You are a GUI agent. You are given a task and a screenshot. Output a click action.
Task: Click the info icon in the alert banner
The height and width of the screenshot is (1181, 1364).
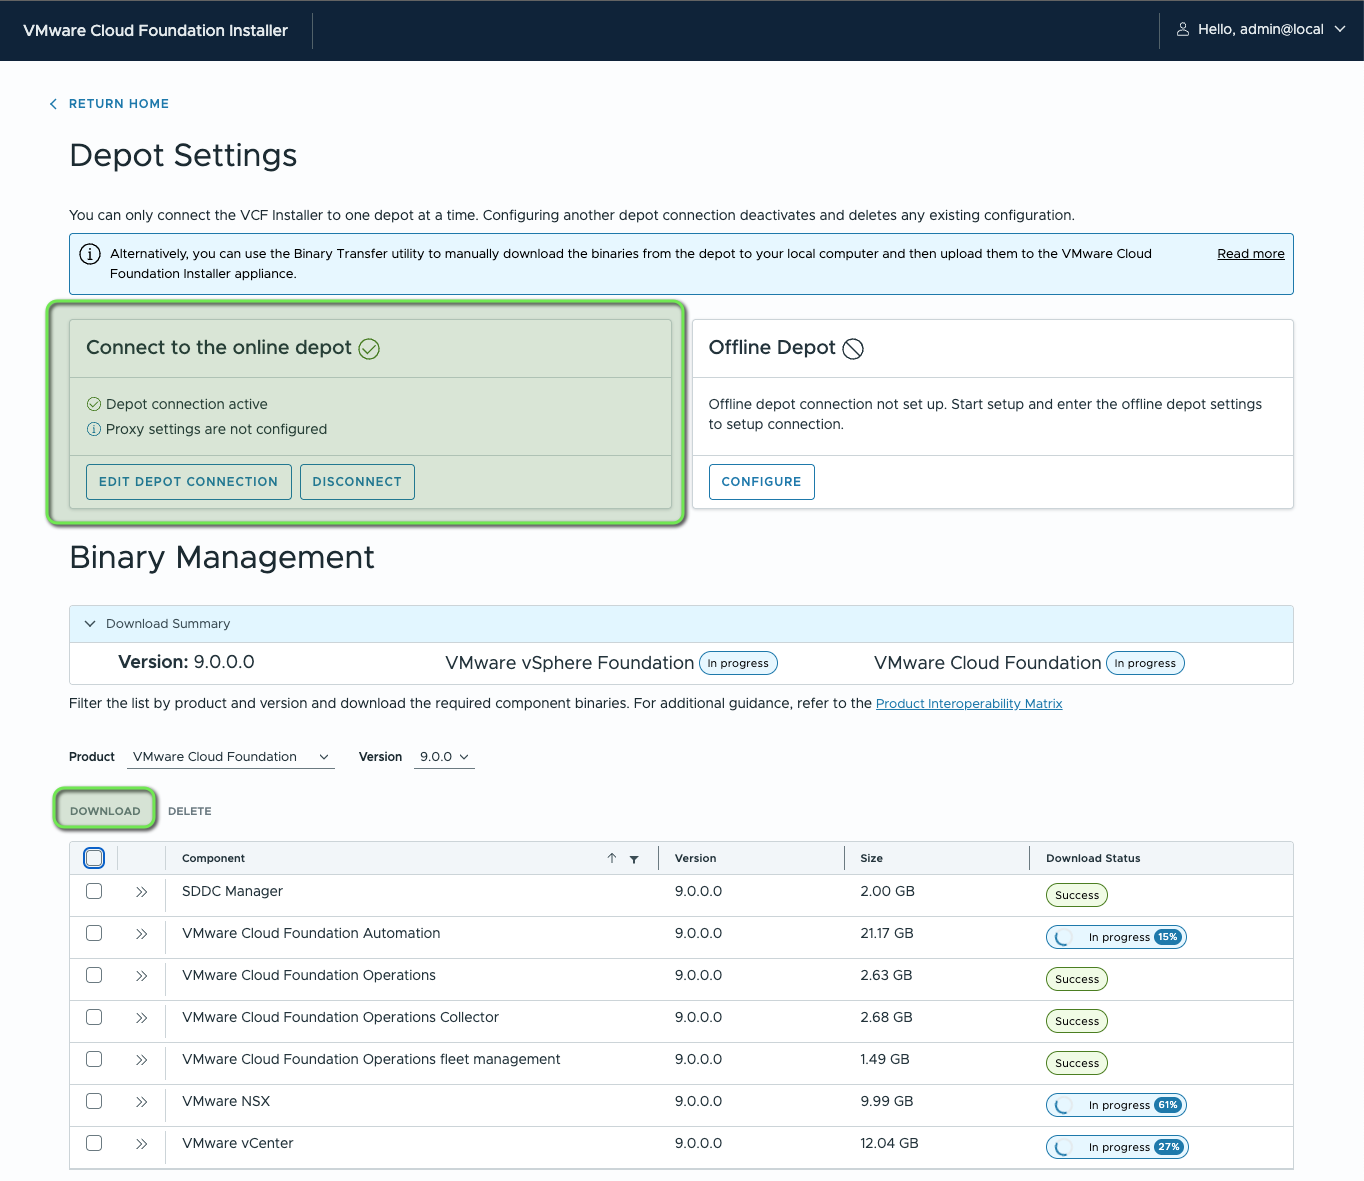pos(90,254)
